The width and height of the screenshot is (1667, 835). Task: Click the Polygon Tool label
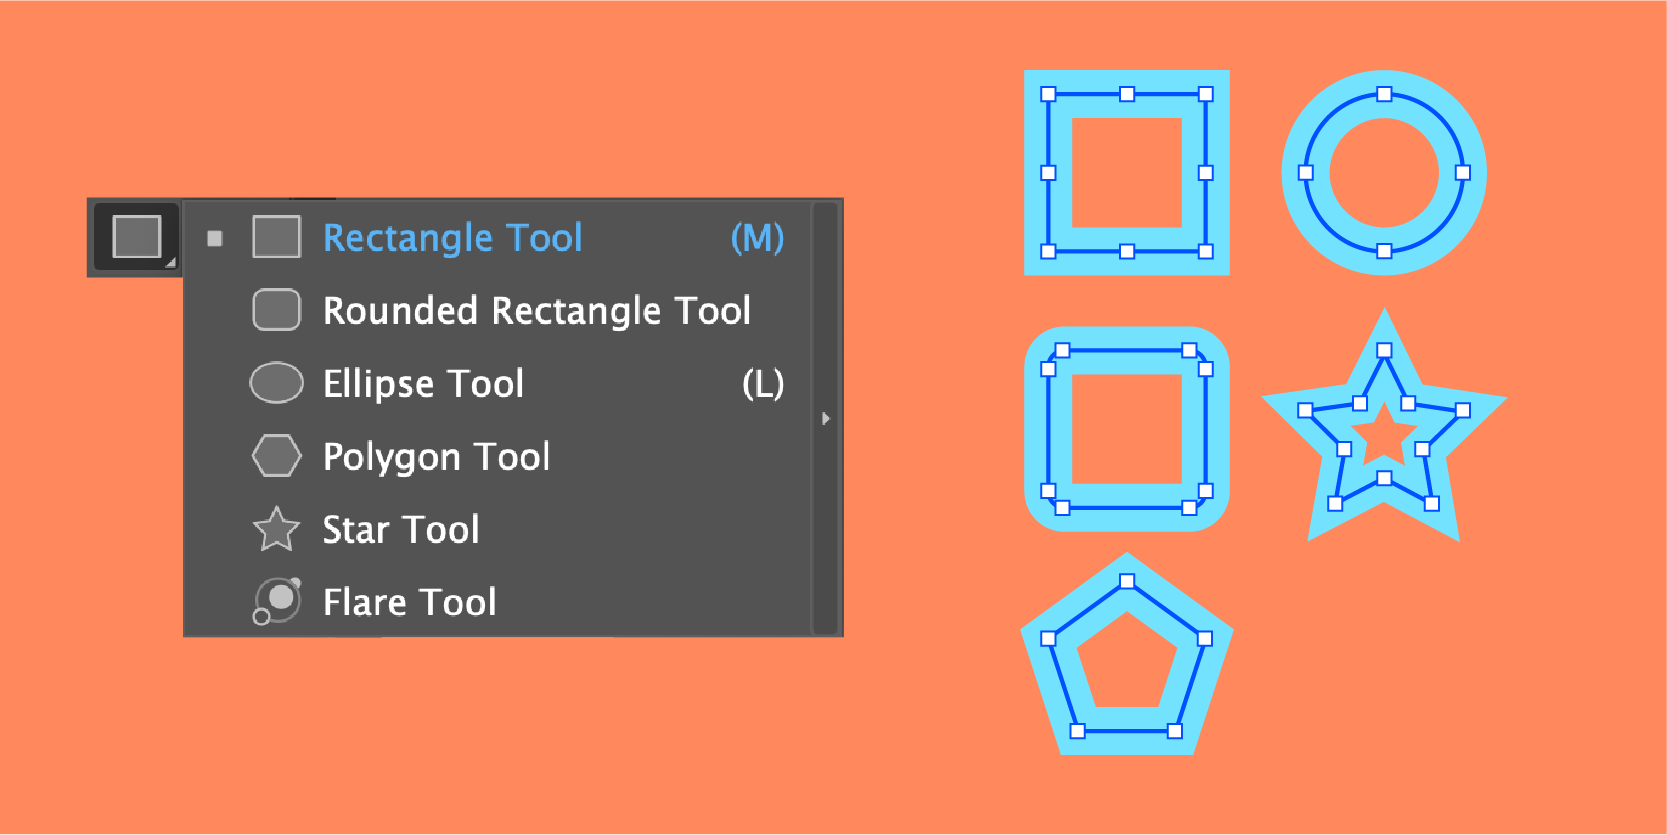[436, 457]
